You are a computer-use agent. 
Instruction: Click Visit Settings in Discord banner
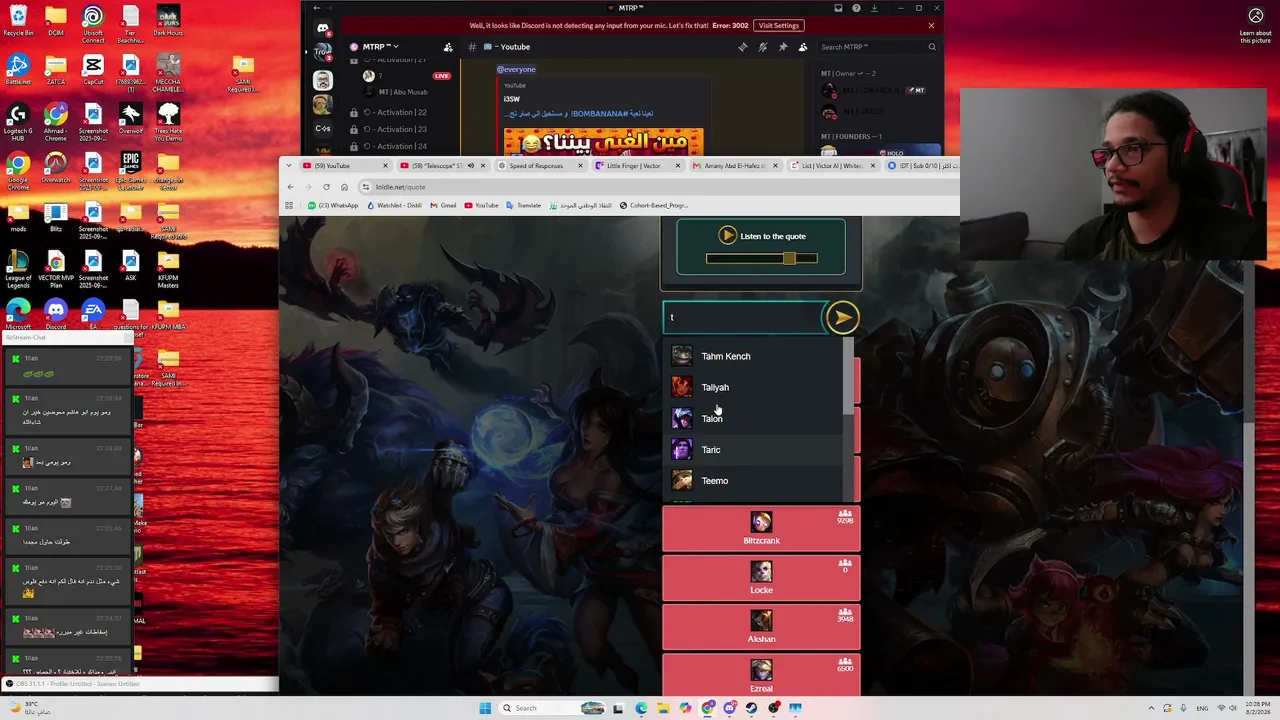(778, 26)
